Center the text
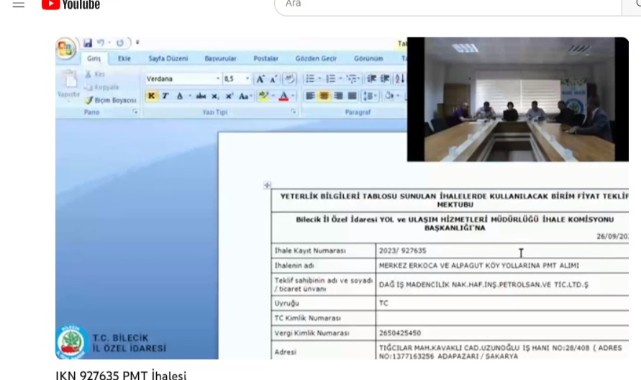This screenshot has height=380, width=641. (324, 96)
